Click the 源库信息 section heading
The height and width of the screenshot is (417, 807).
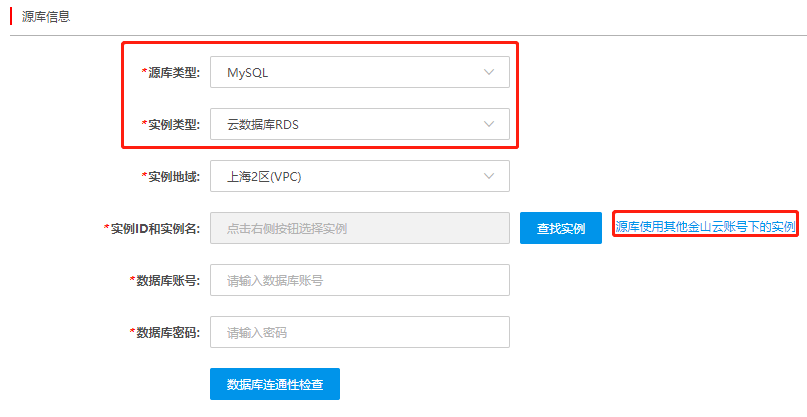pos(46,16)
